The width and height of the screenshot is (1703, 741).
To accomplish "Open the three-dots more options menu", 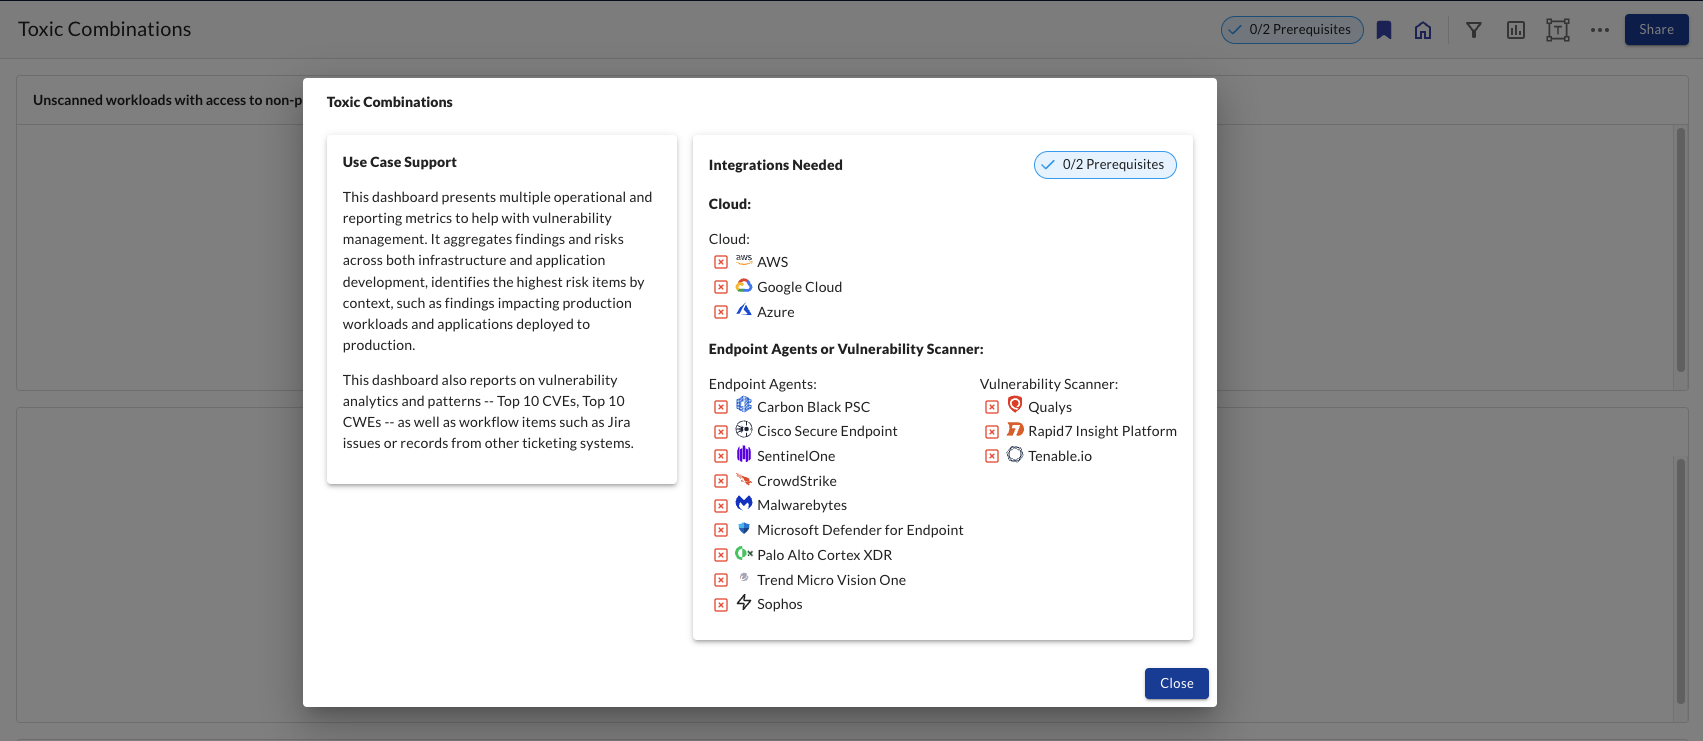I will pyautogui.click(x=1600, y=30).
